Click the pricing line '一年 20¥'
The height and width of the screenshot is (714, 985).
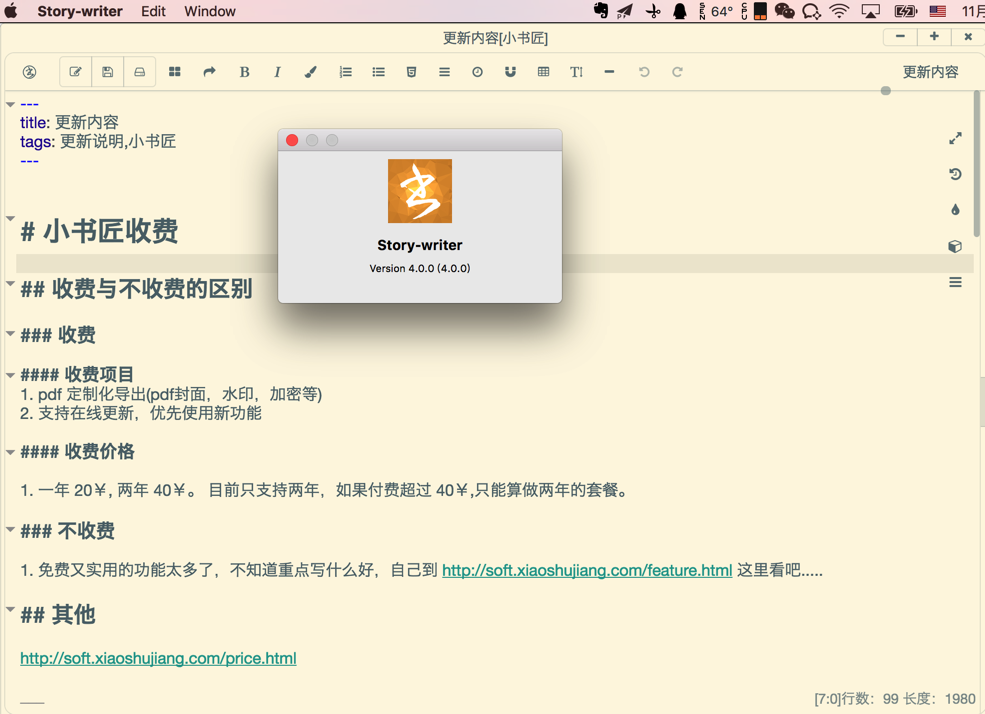click(x=324, y=490)
